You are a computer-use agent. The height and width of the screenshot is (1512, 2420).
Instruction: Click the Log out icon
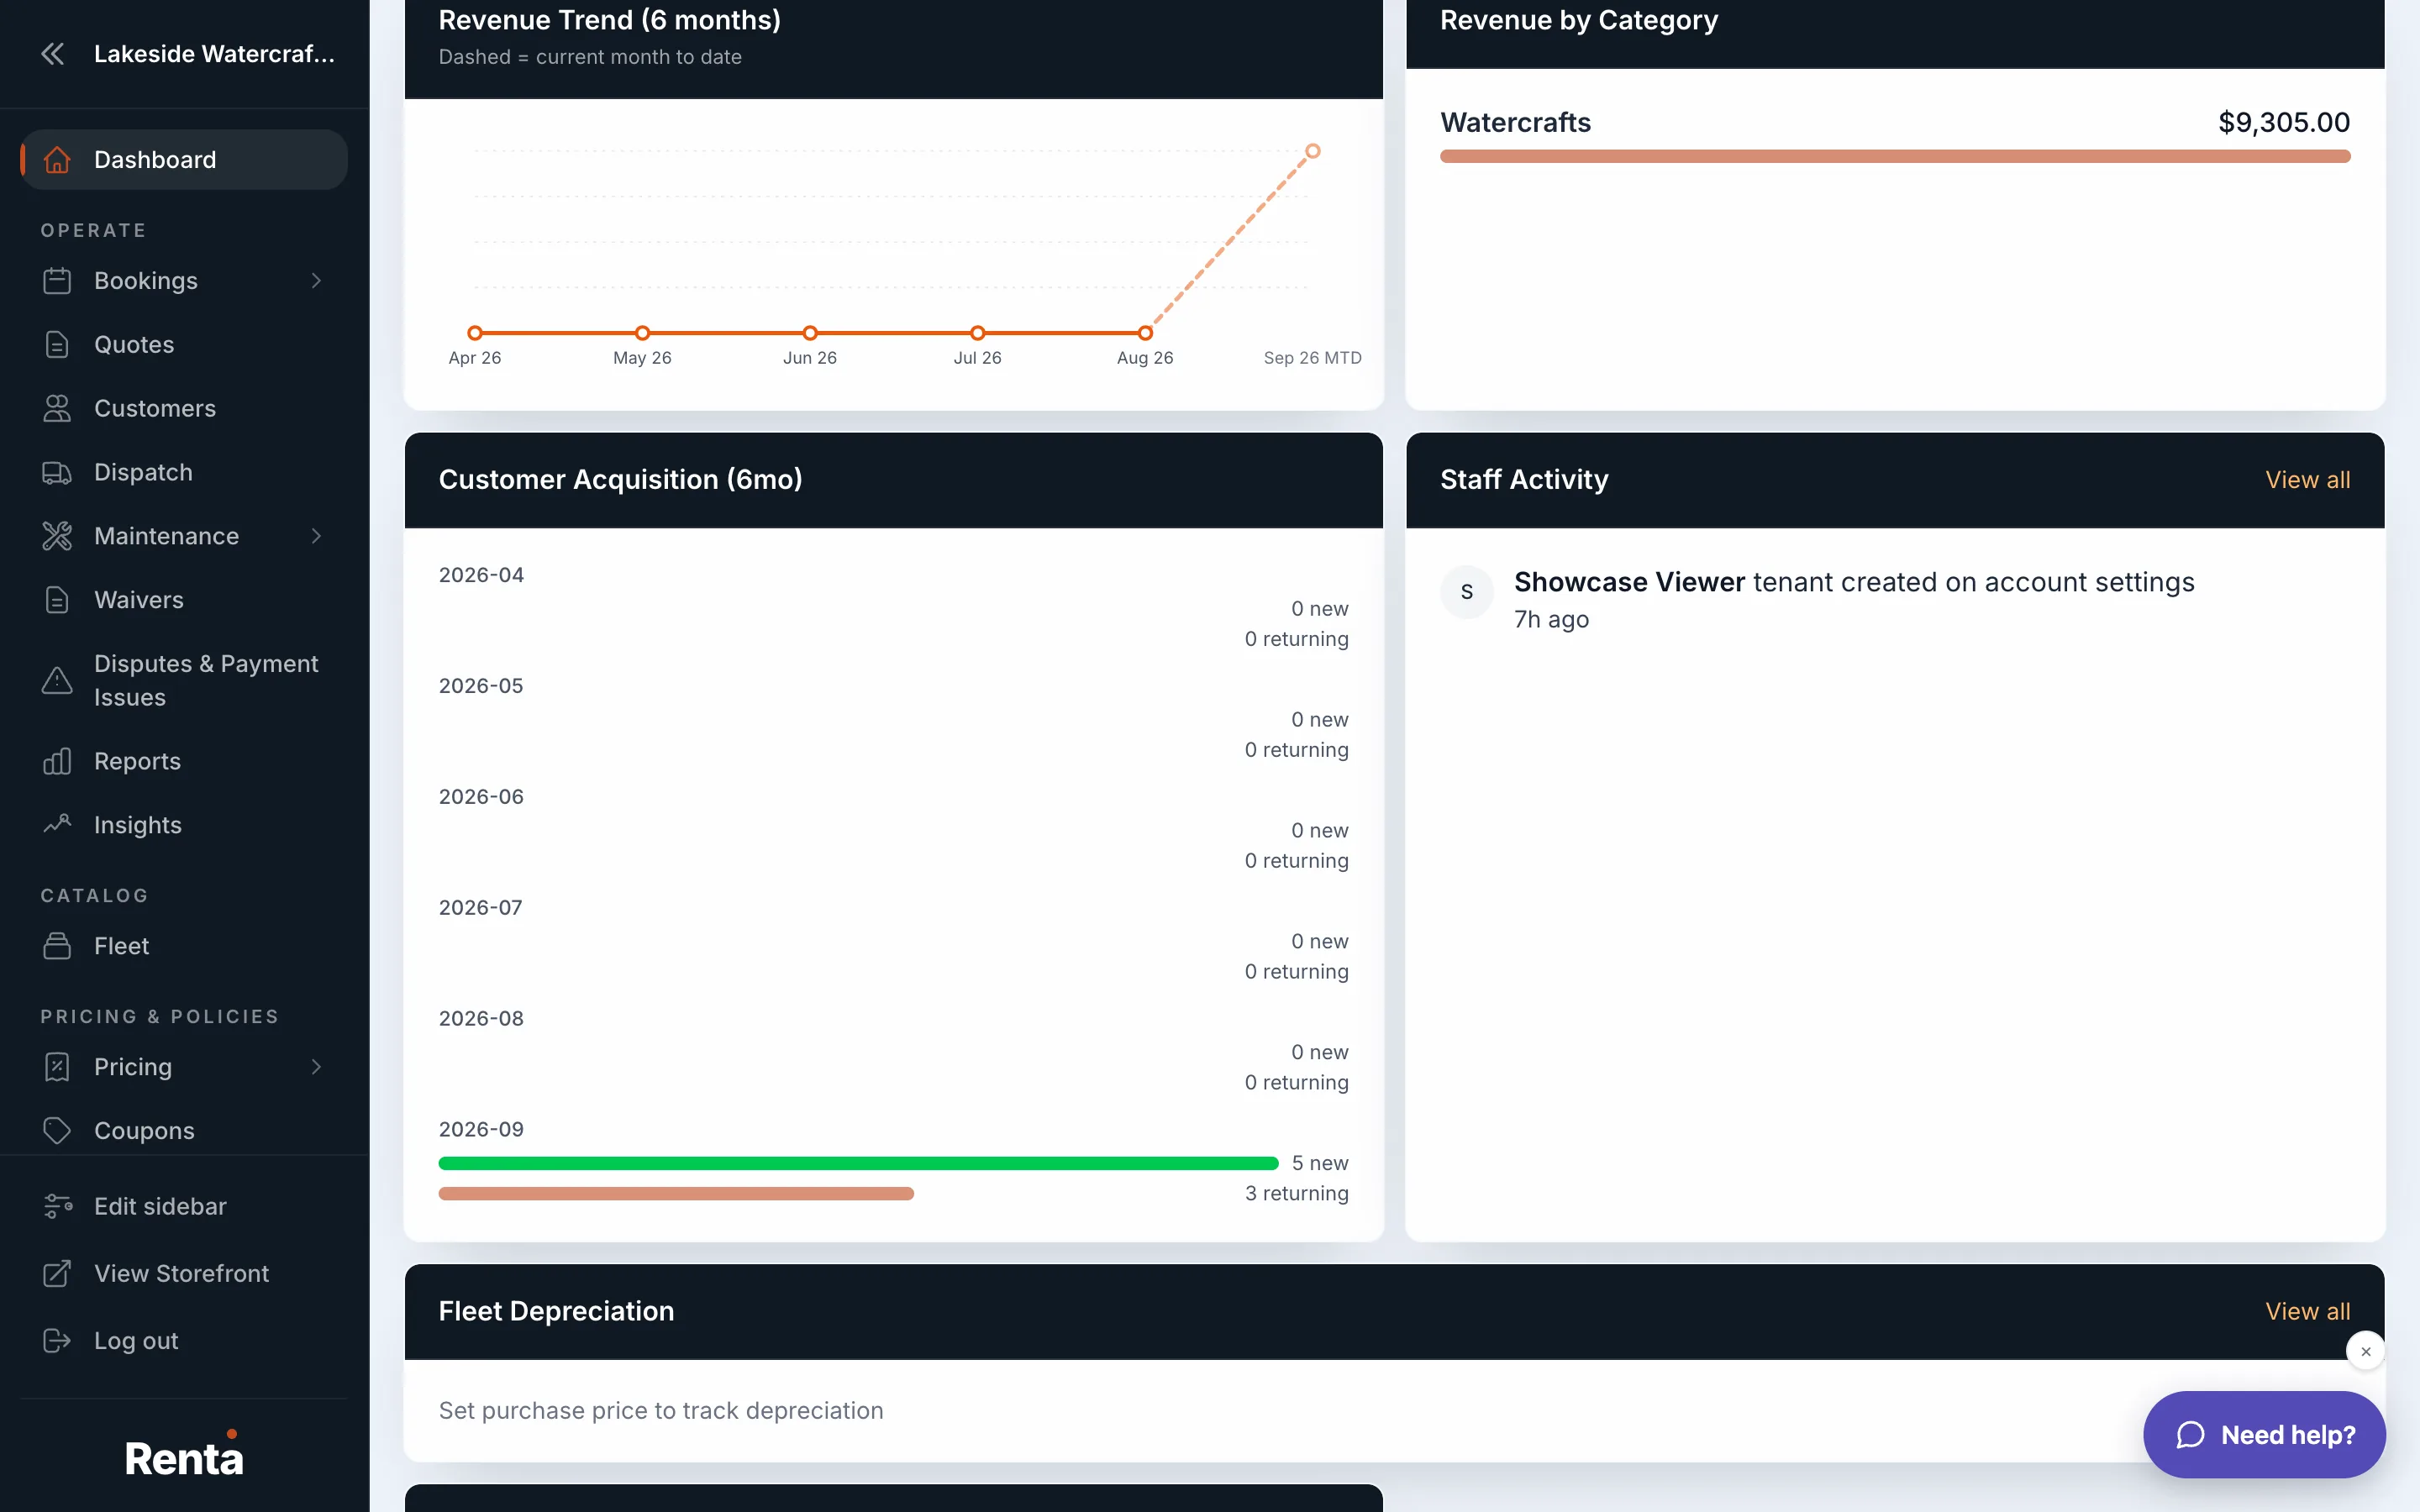coord(57,1341)
